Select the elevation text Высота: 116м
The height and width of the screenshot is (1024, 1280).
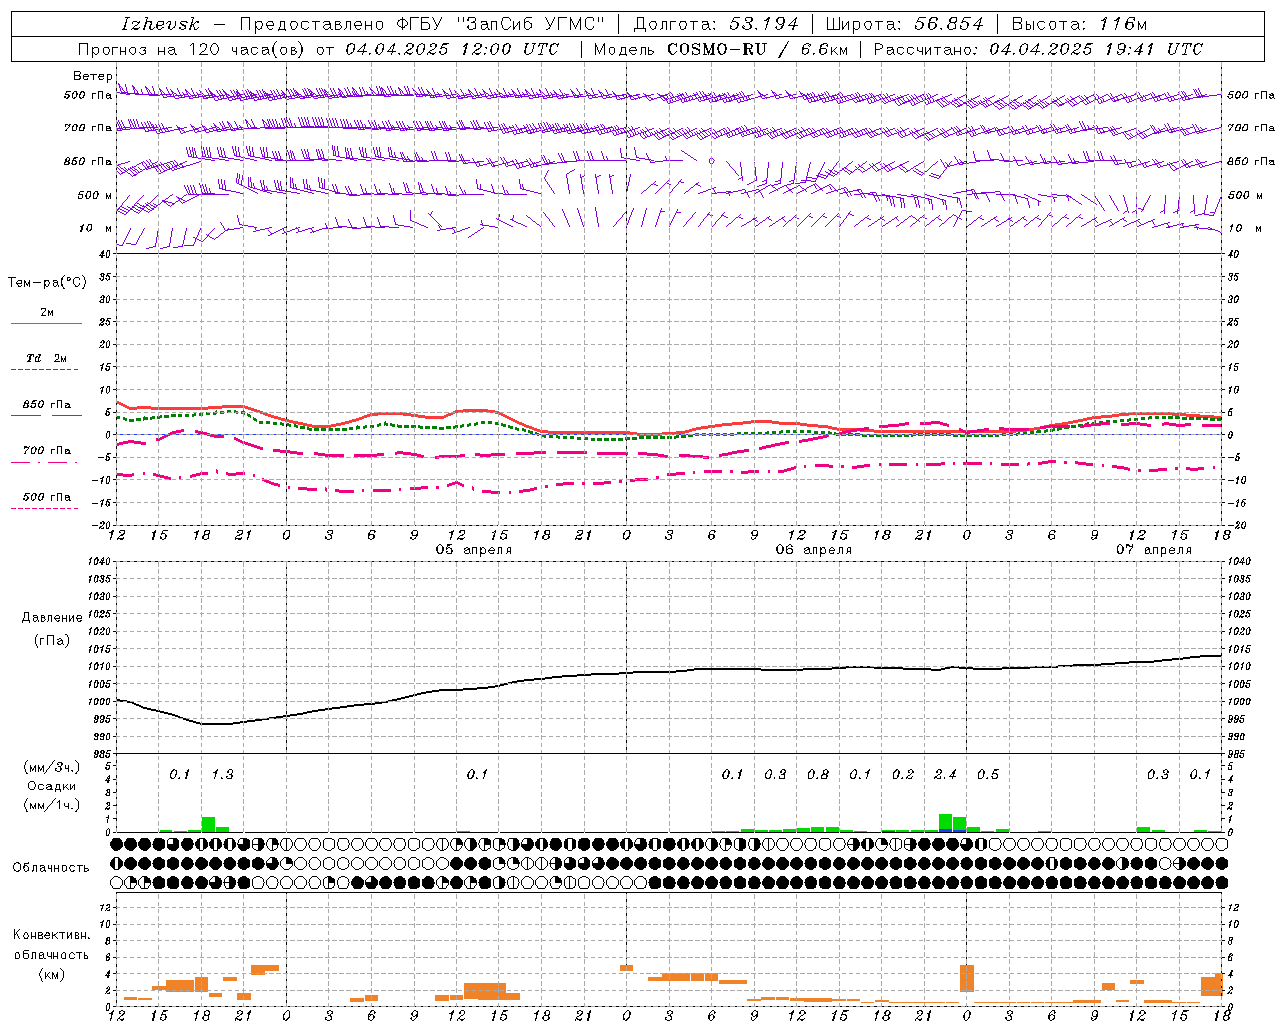(1079, 24)
